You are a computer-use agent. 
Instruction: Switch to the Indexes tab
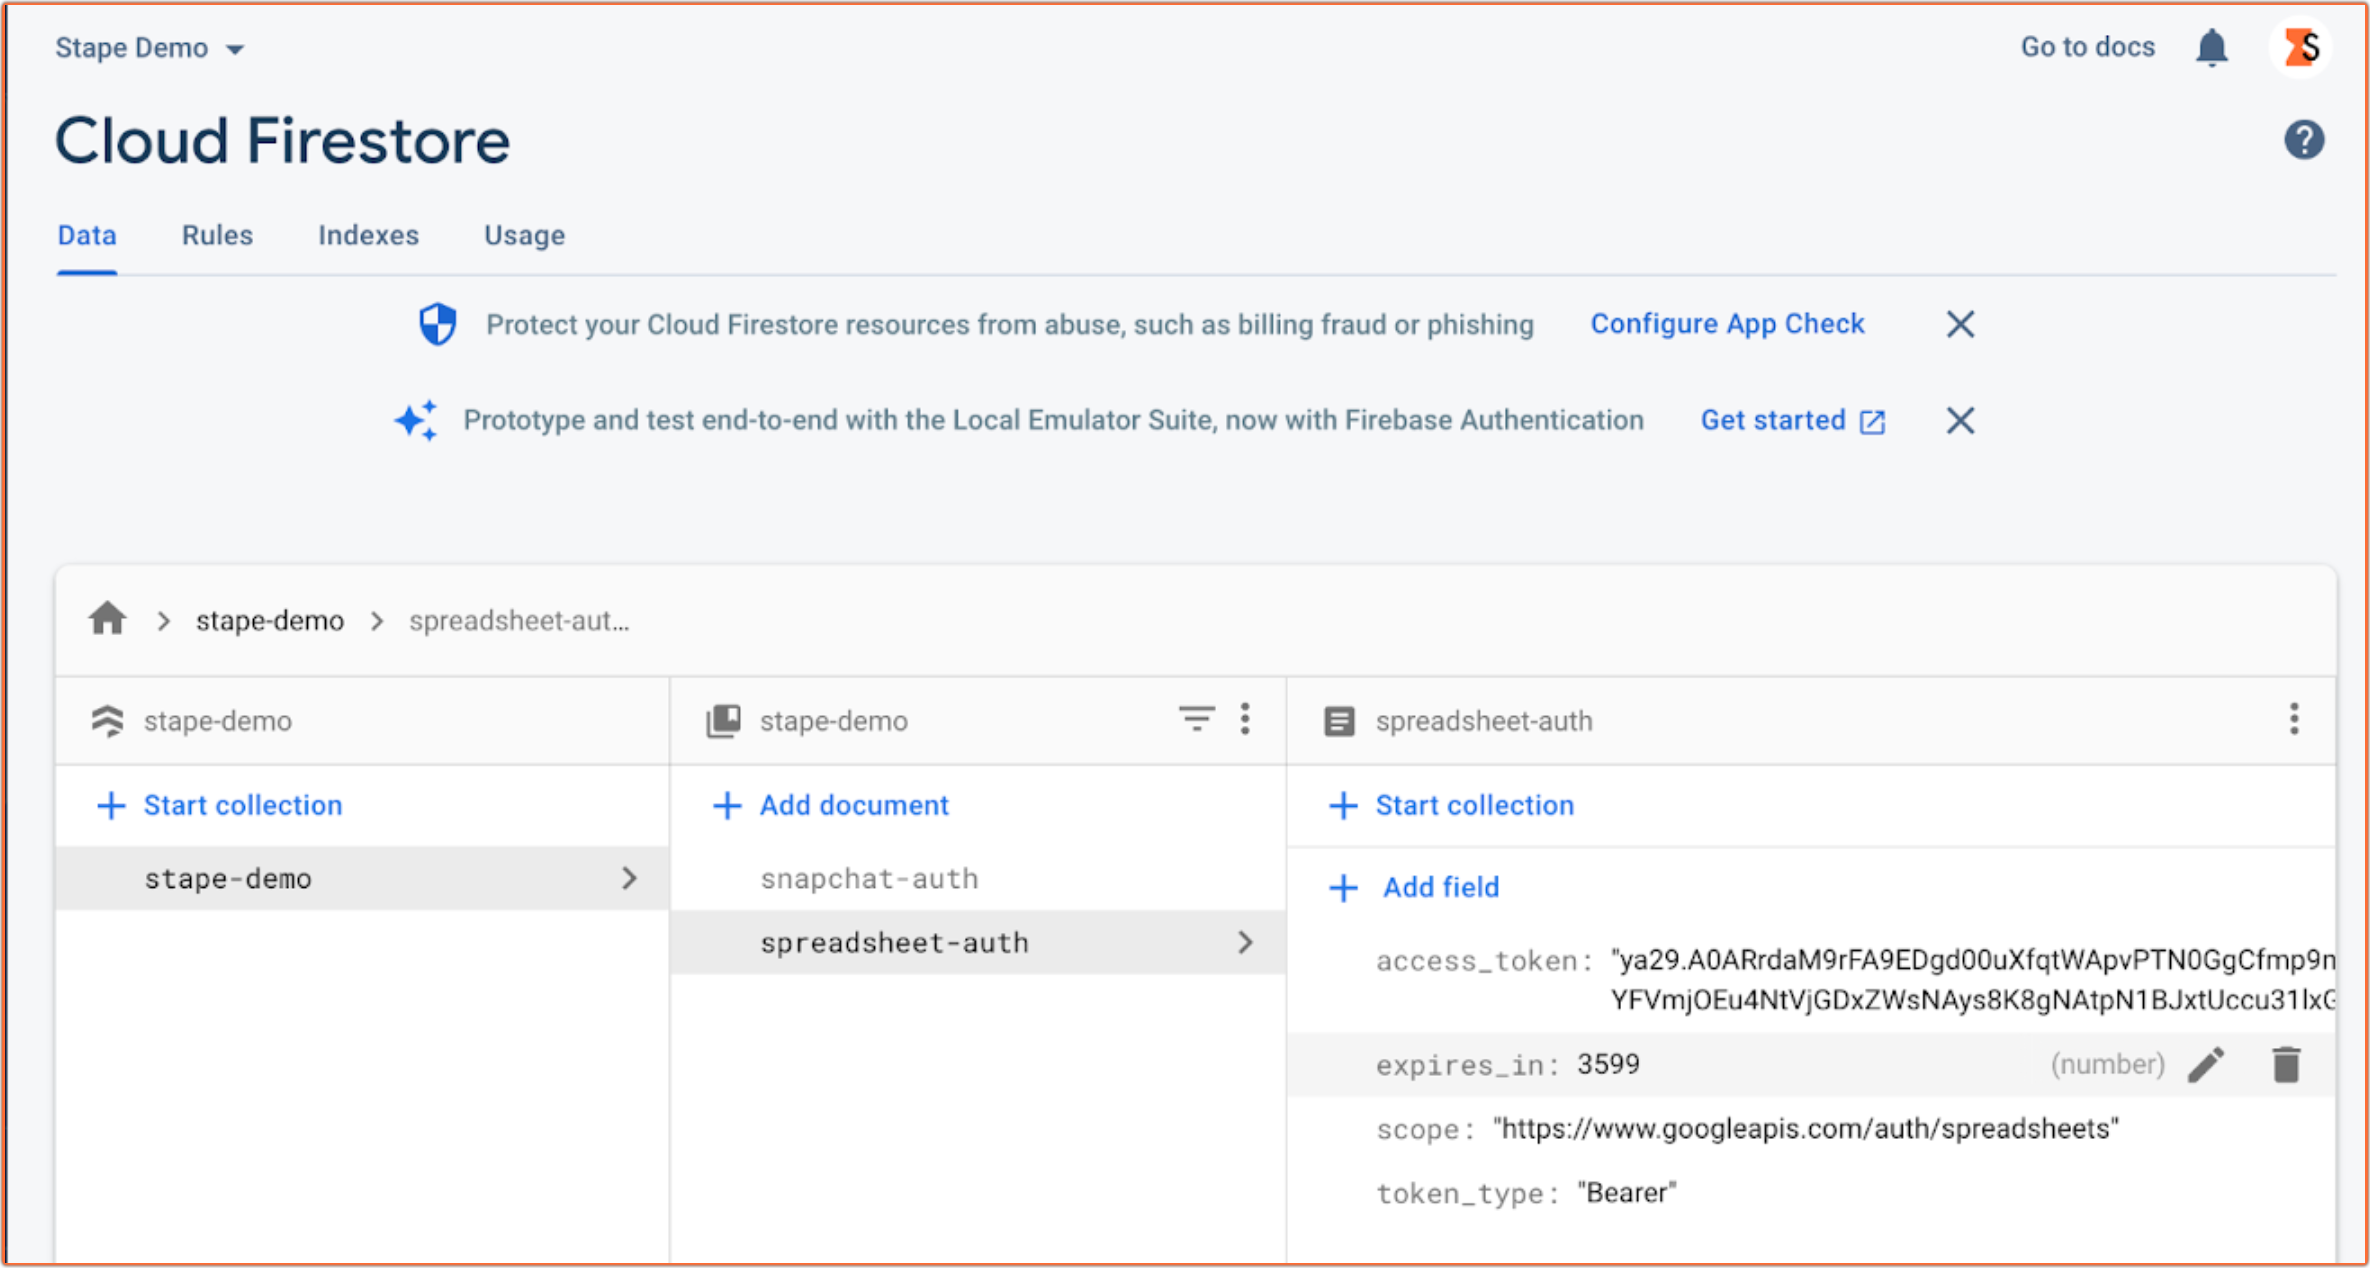[368, 235]
